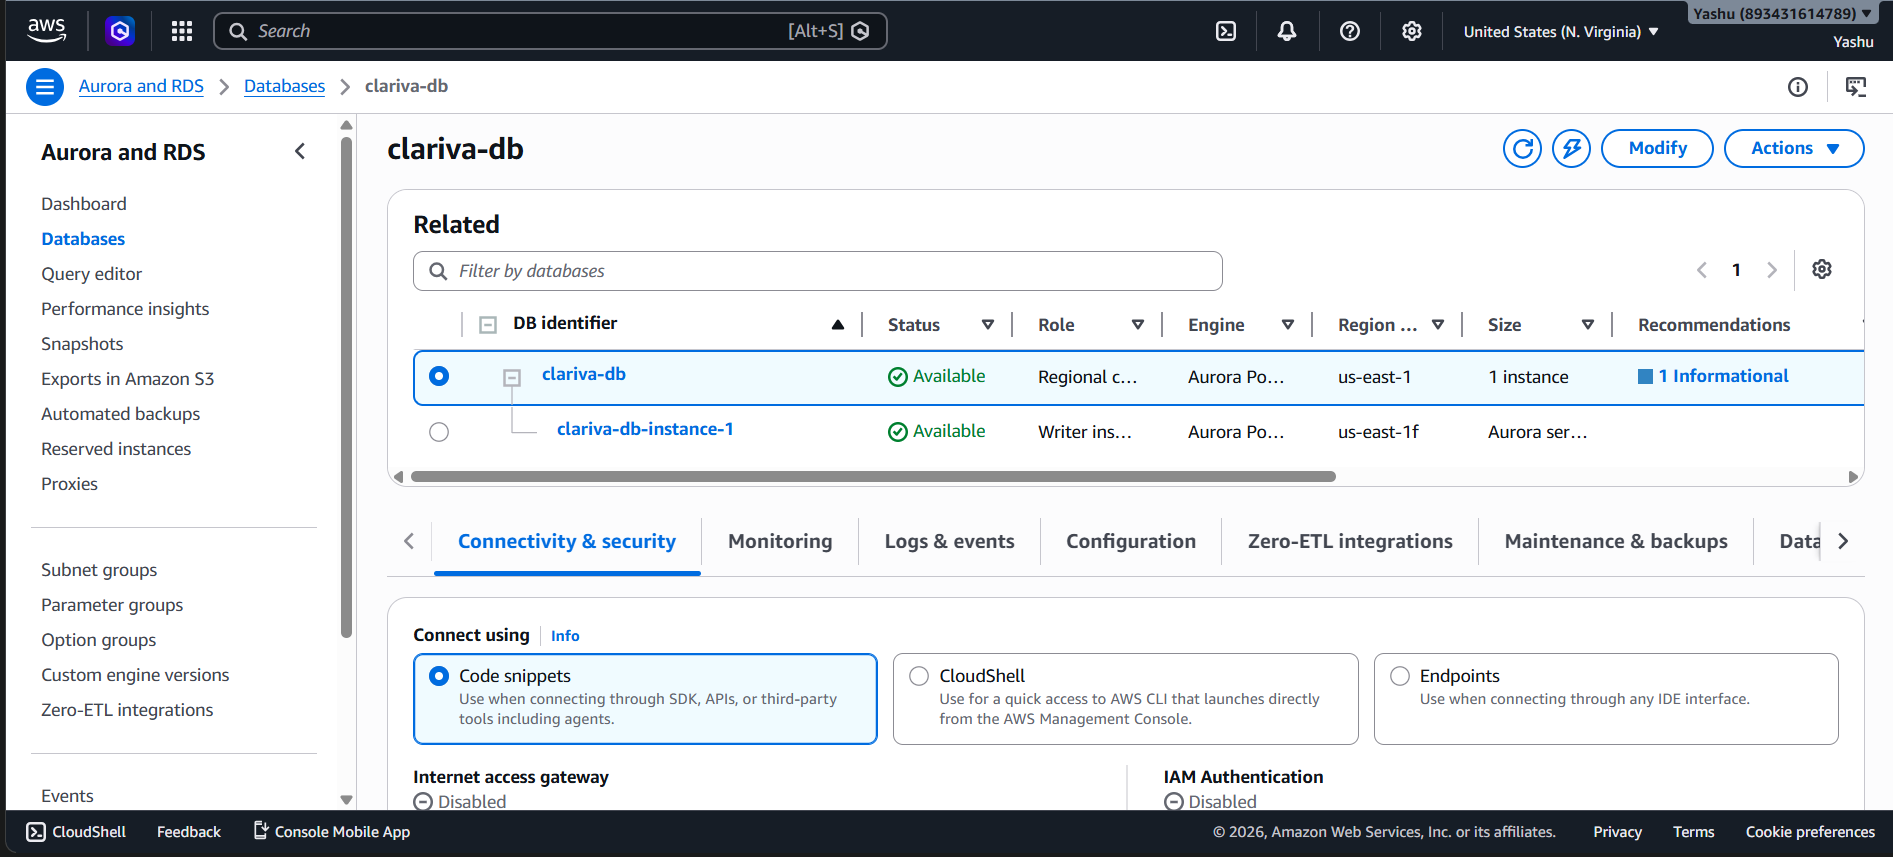Open the 1 Informational recommendation link

(x=1723, y=376)
